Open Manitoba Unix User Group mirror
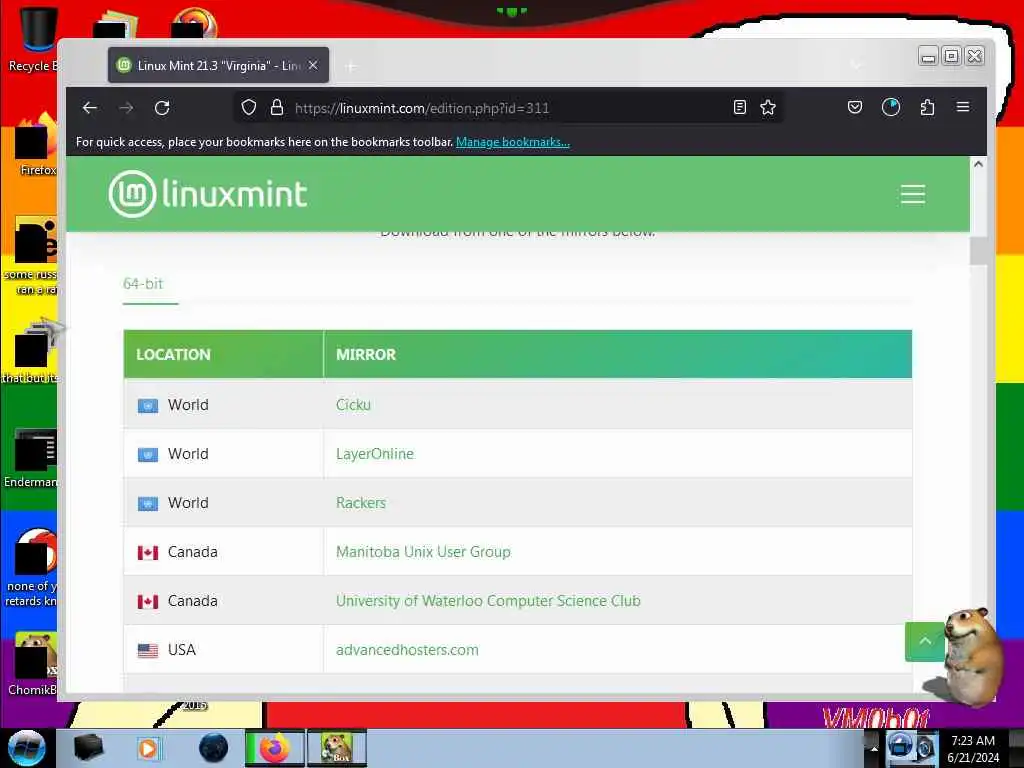 pos(423,552)
